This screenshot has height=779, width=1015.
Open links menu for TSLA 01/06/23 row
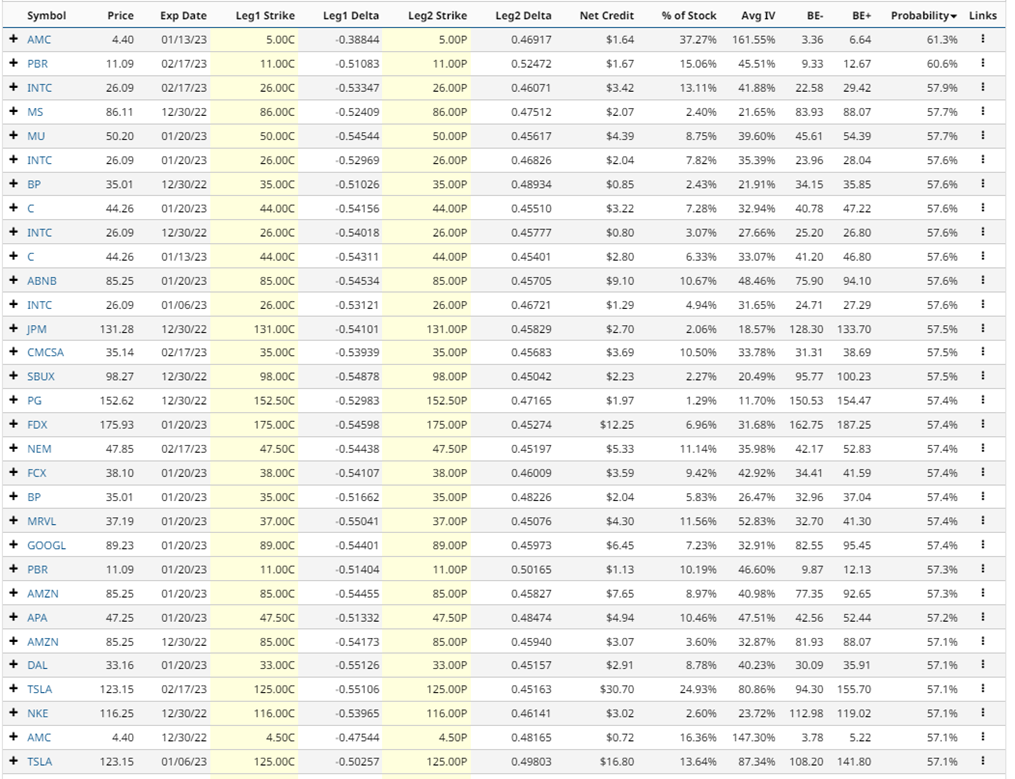(983, 761)
